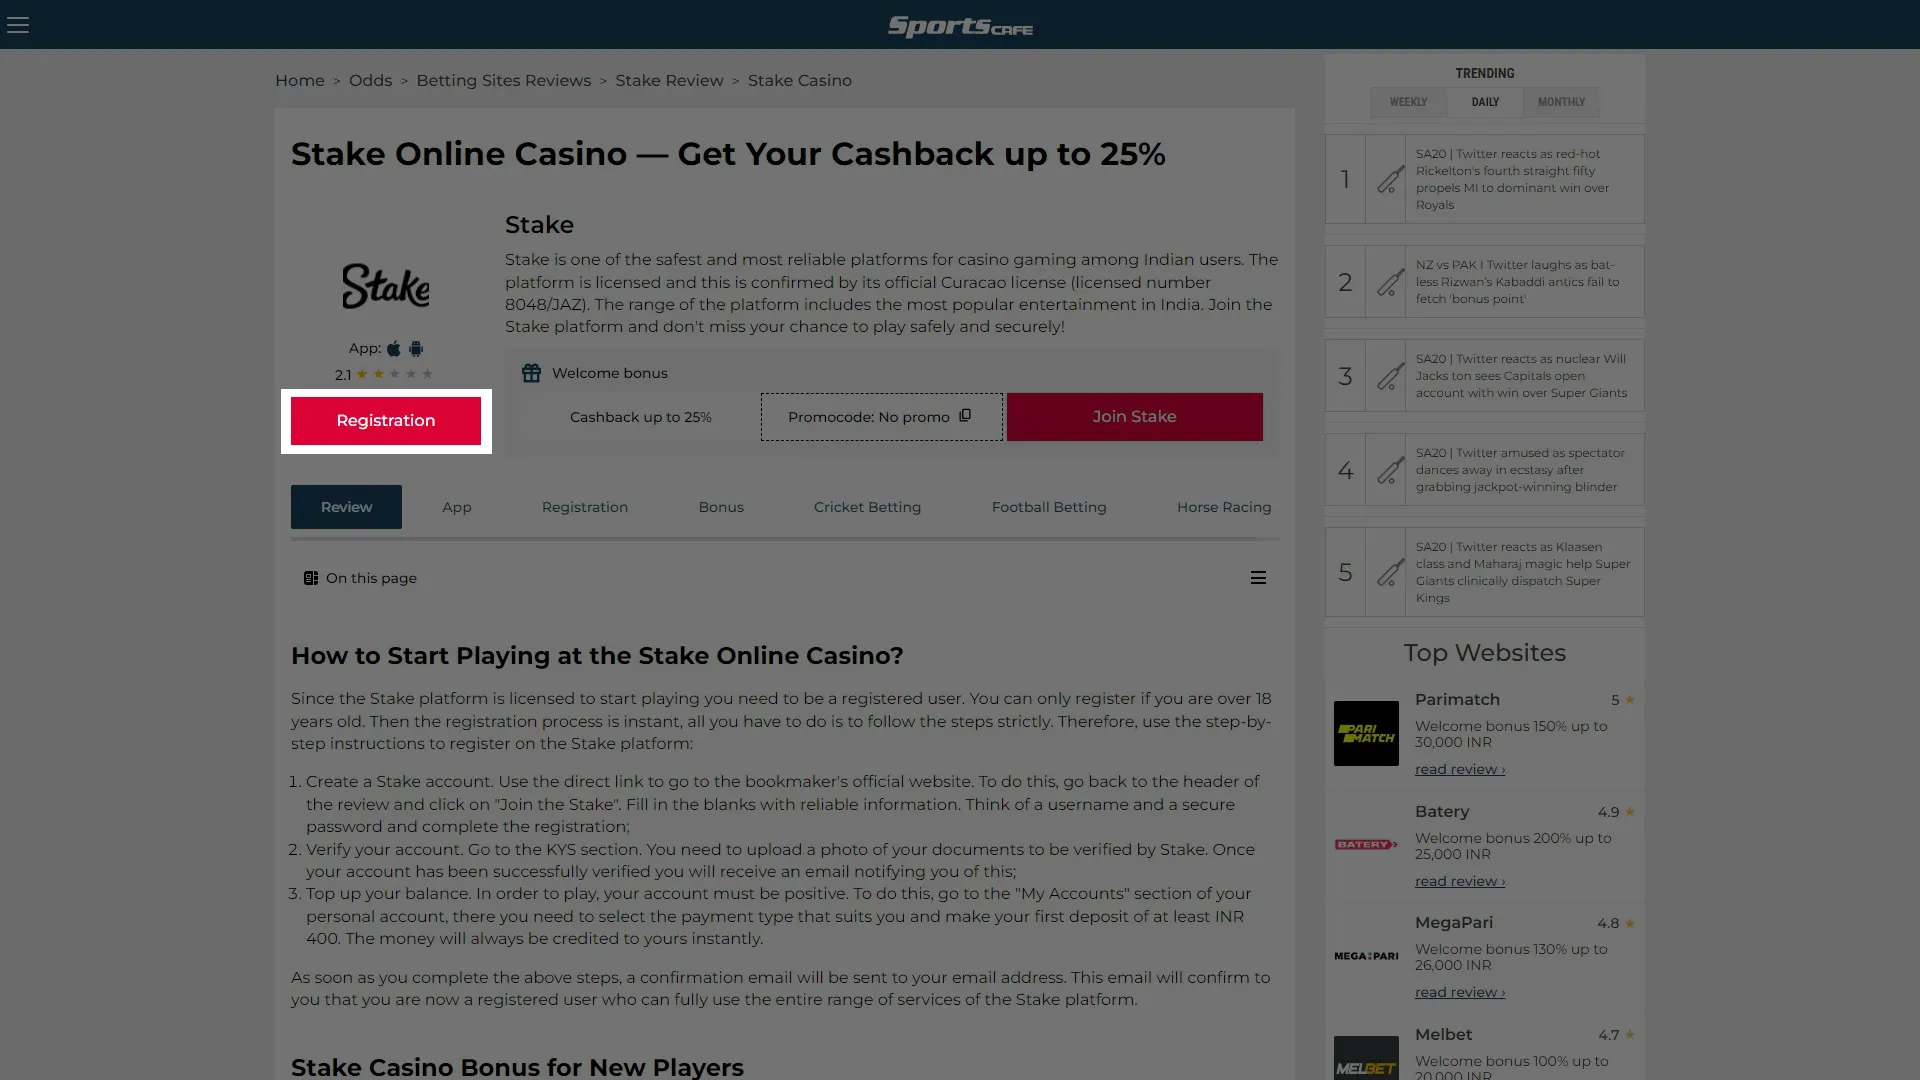Click the welcome bonus gift icon
Screen dimensions: 1920x1080
tap(533, 372)
